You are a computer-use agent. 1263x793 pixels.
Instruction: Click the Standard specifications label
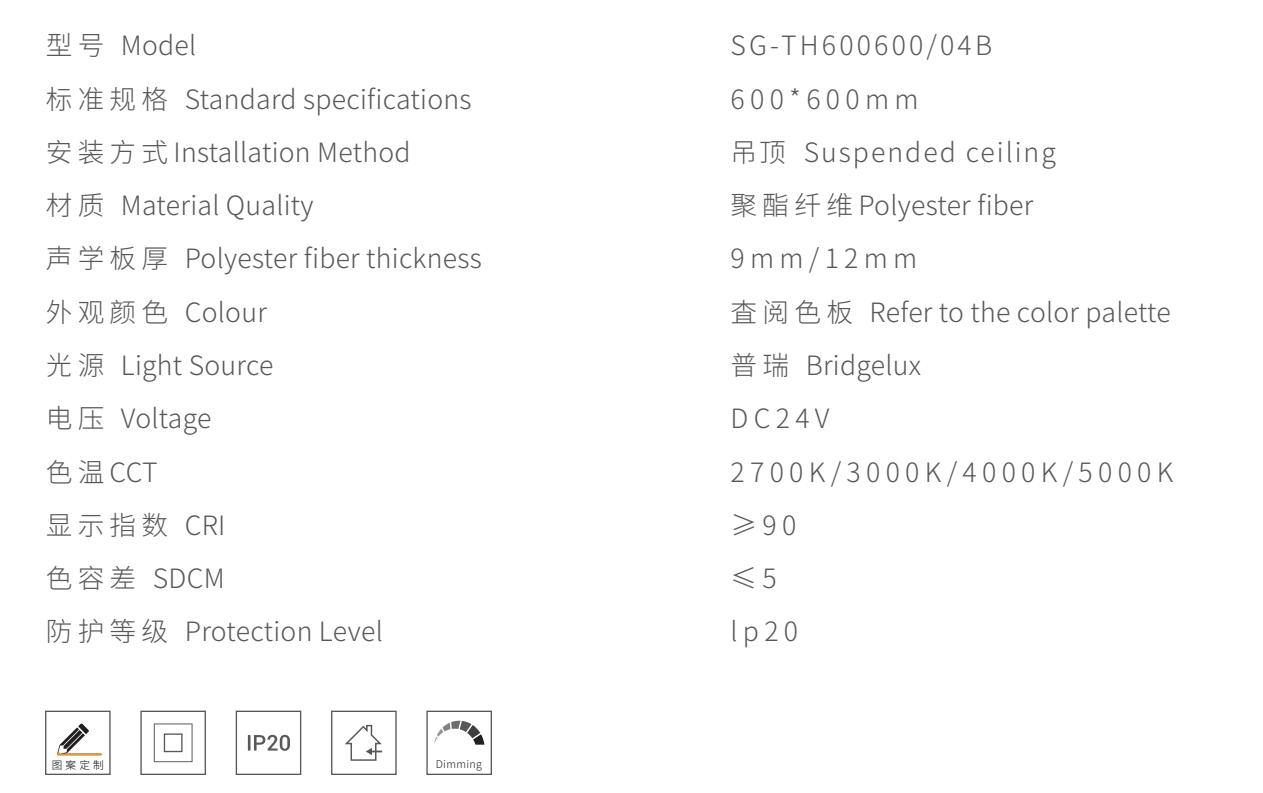(327, 100)
